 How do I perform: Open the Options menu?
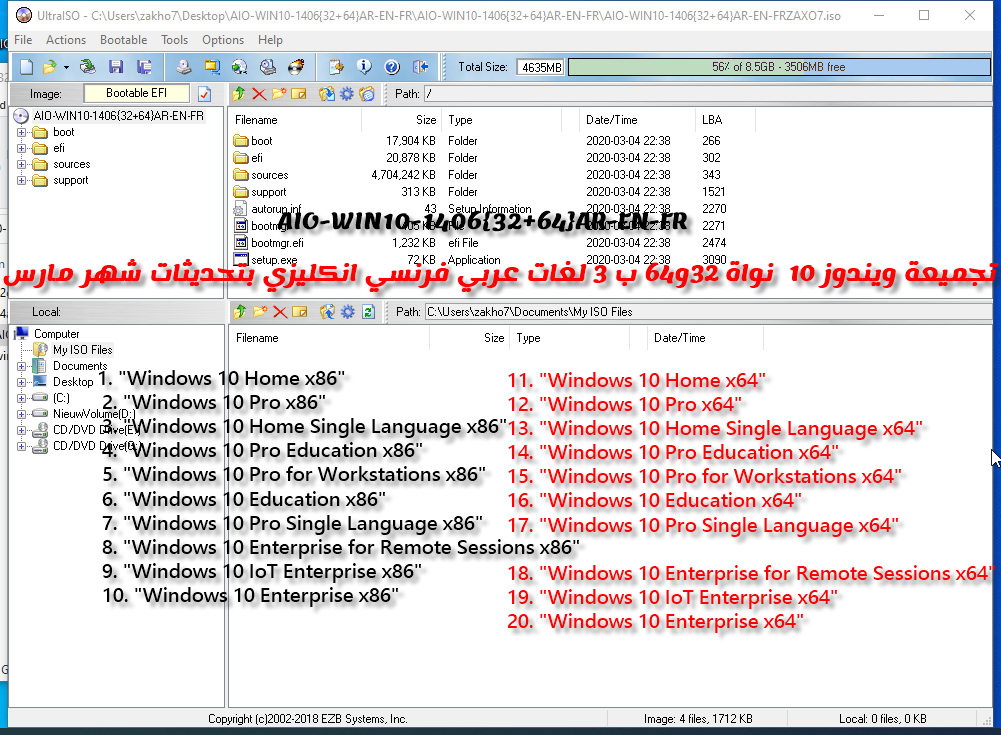tap(223, 40)
